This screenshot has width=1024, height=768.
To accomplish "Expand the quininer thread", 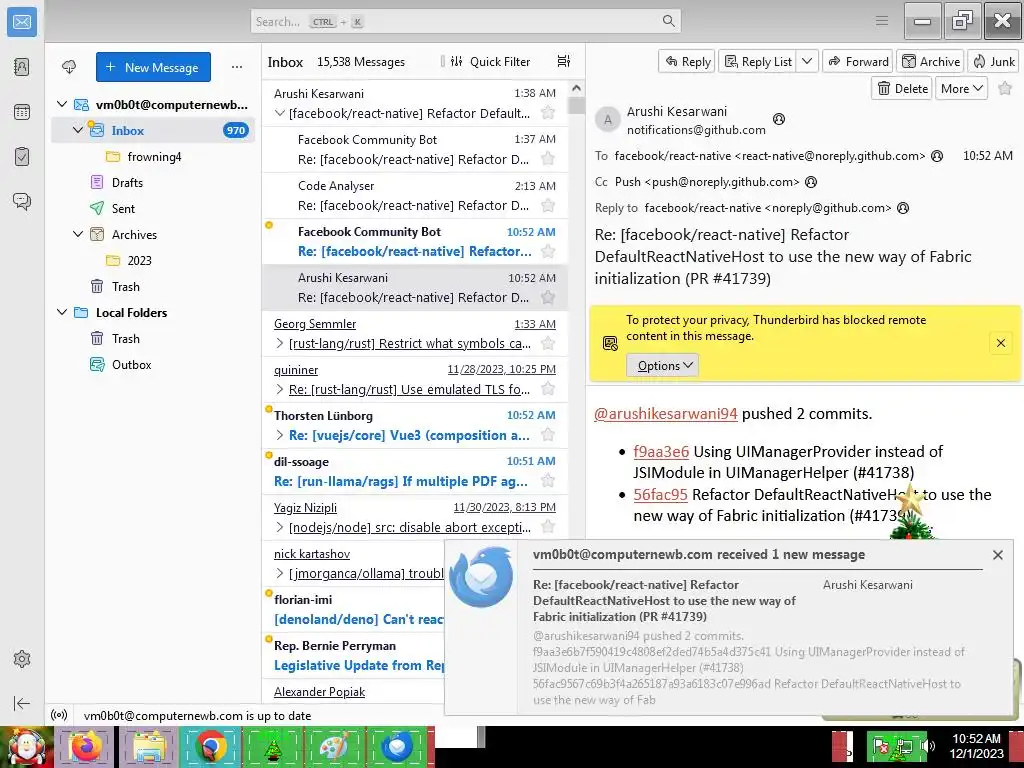I will click(x=280, y=389).
